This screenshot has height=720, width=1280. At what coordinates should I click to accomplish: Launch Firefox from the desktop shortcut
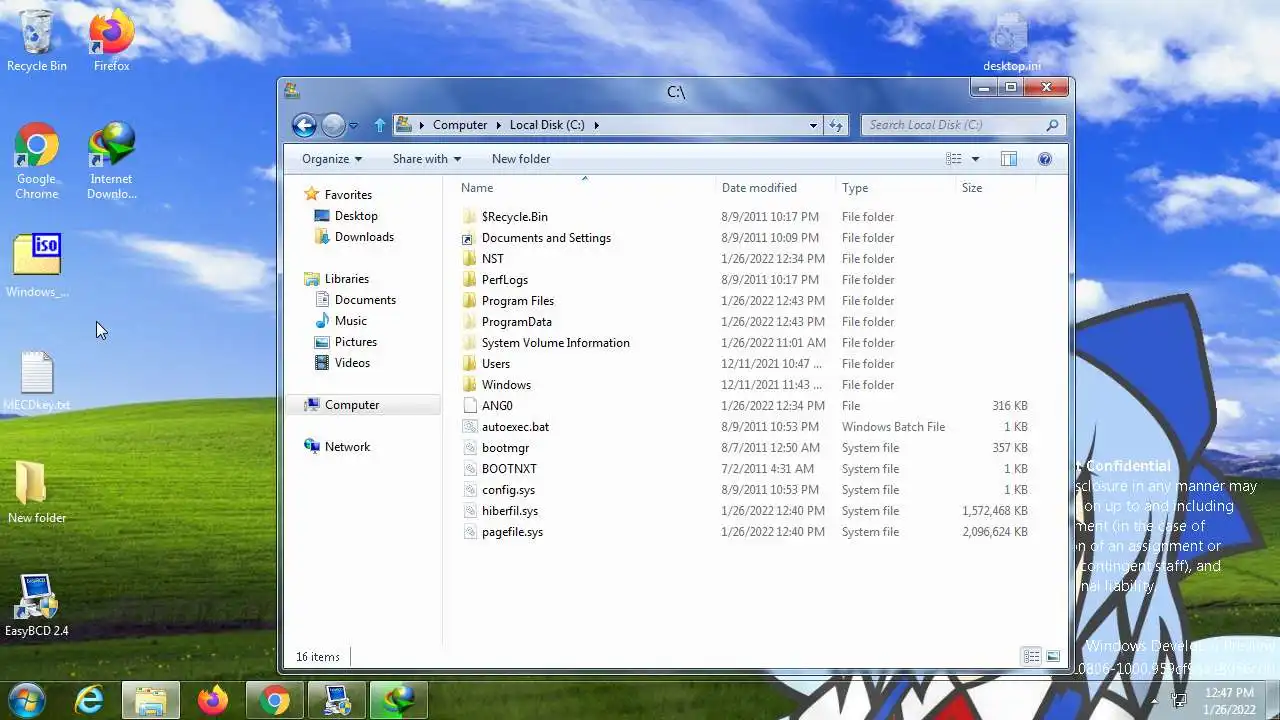(x=111, y=40)
